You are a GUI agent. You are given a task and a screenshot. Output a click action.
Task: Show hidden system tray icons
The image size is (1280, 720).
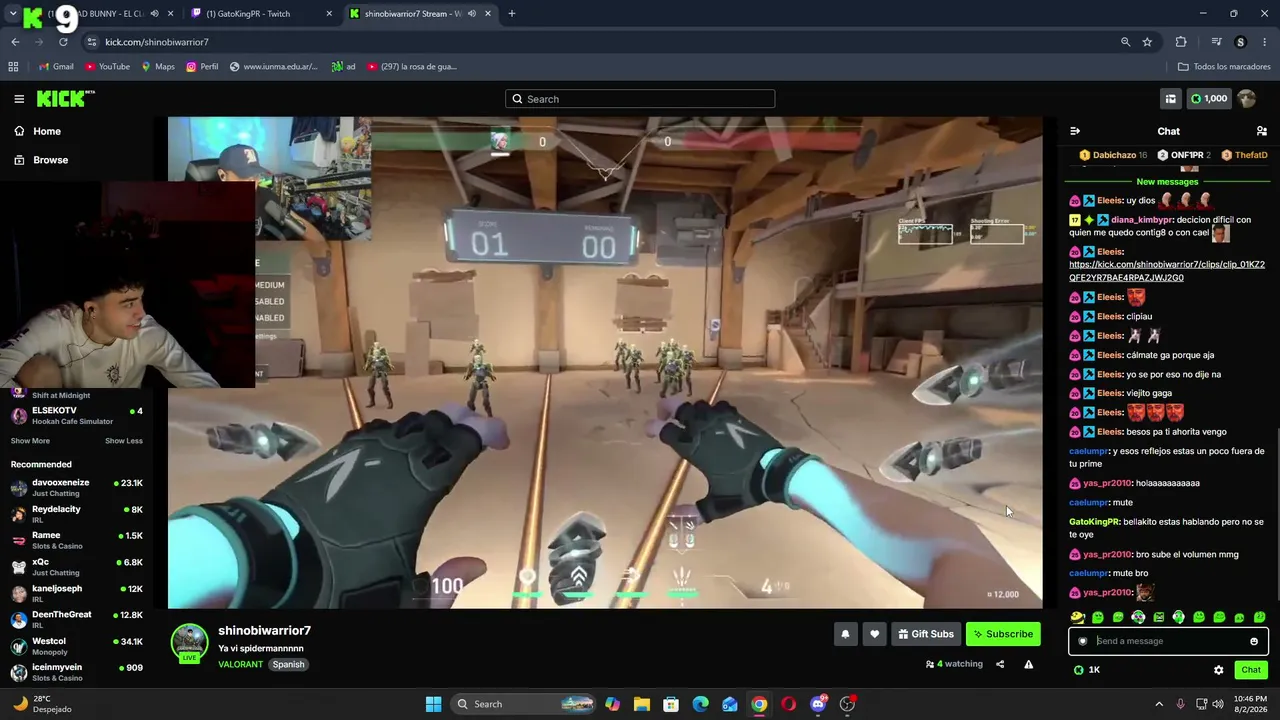[1159, 704]
